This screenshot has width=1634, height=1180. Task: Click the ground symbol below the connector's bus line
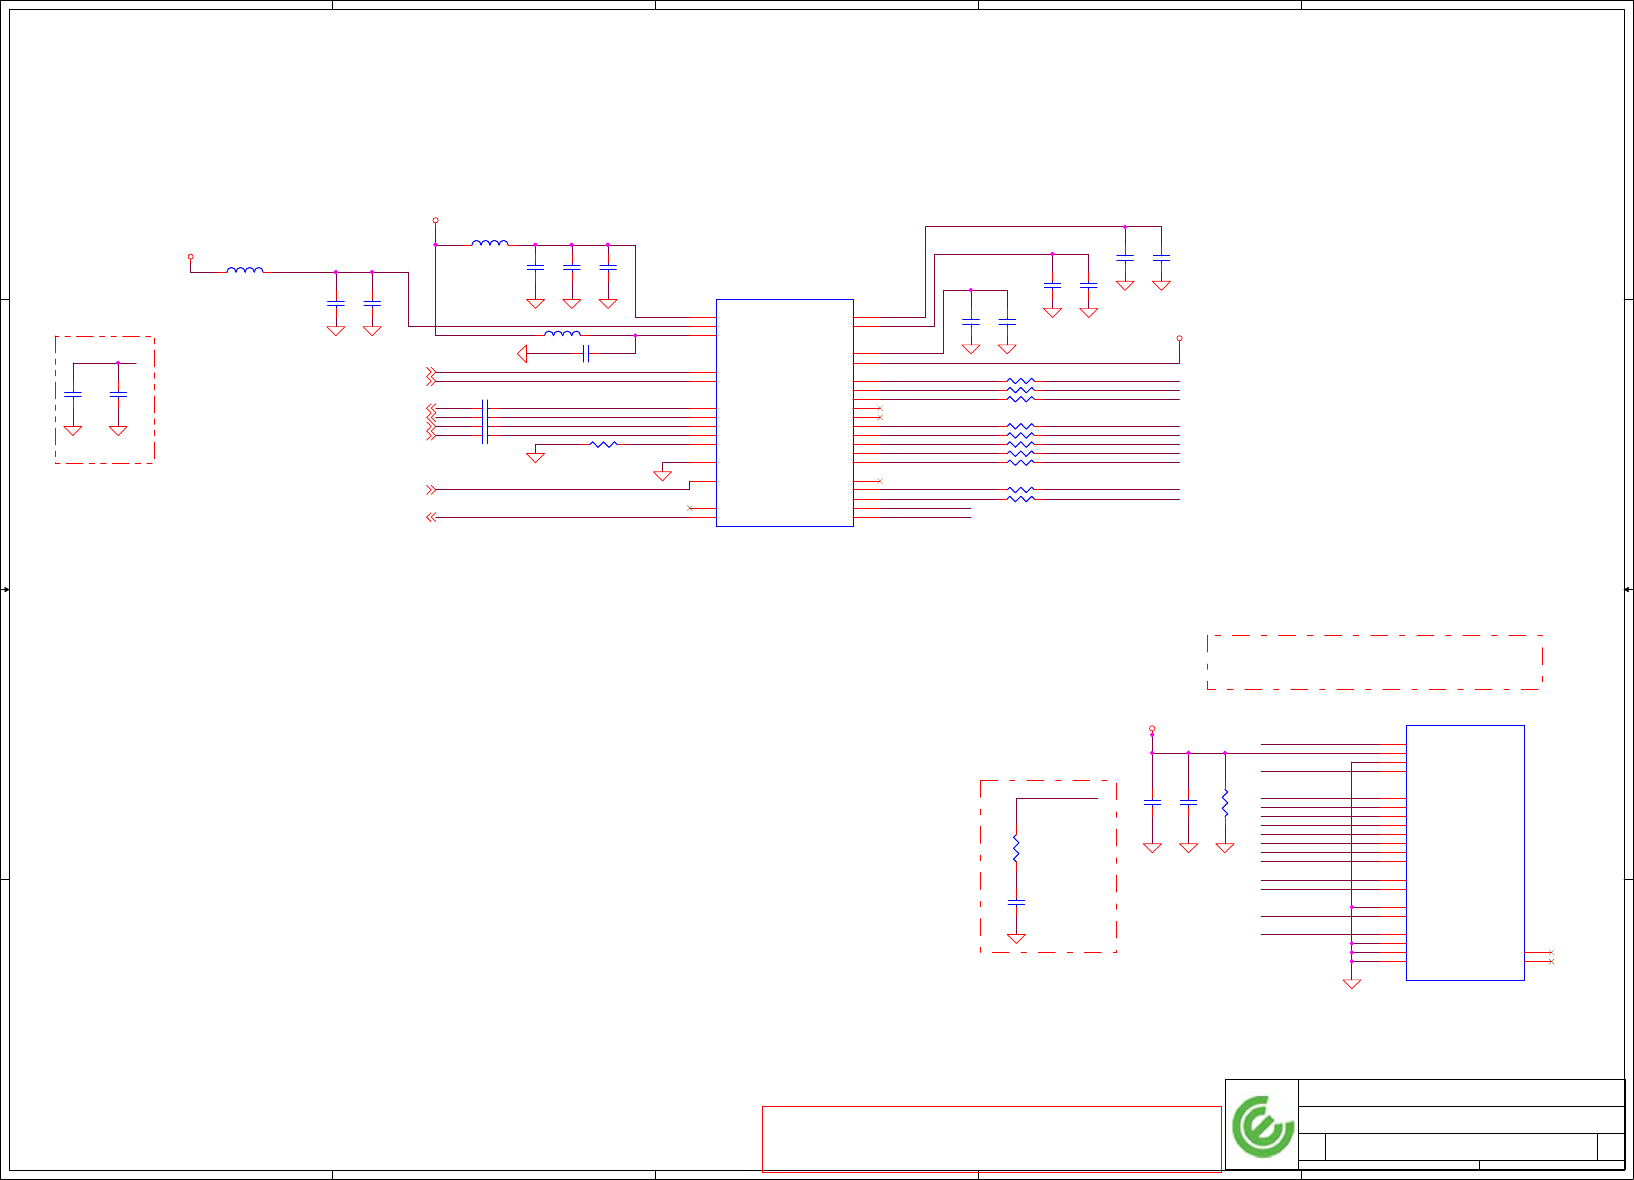(1352, 983)
